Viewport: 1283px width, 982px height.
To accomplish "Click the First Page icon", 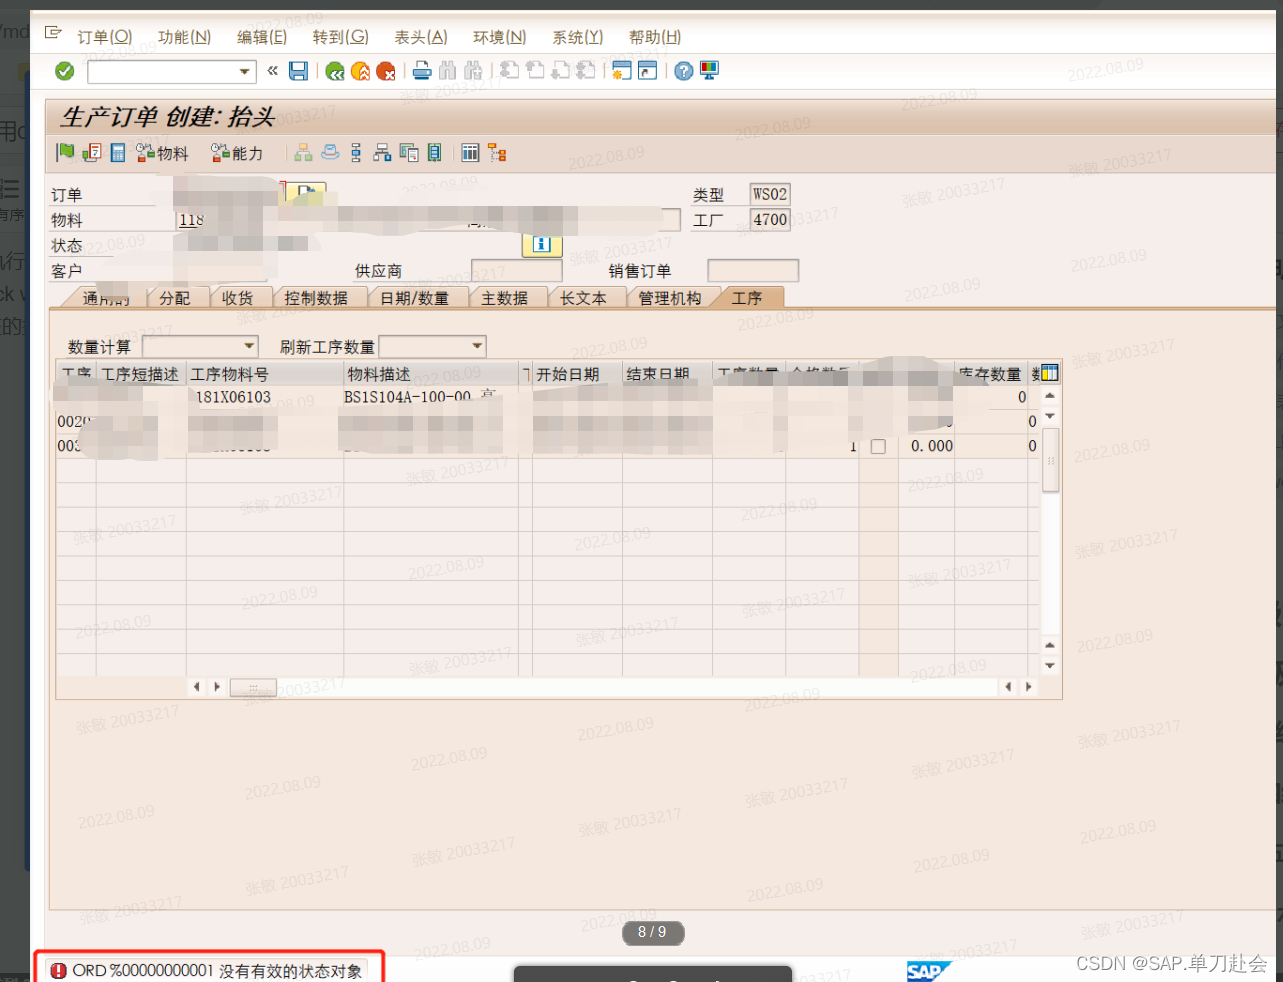I will click(510, 71).
